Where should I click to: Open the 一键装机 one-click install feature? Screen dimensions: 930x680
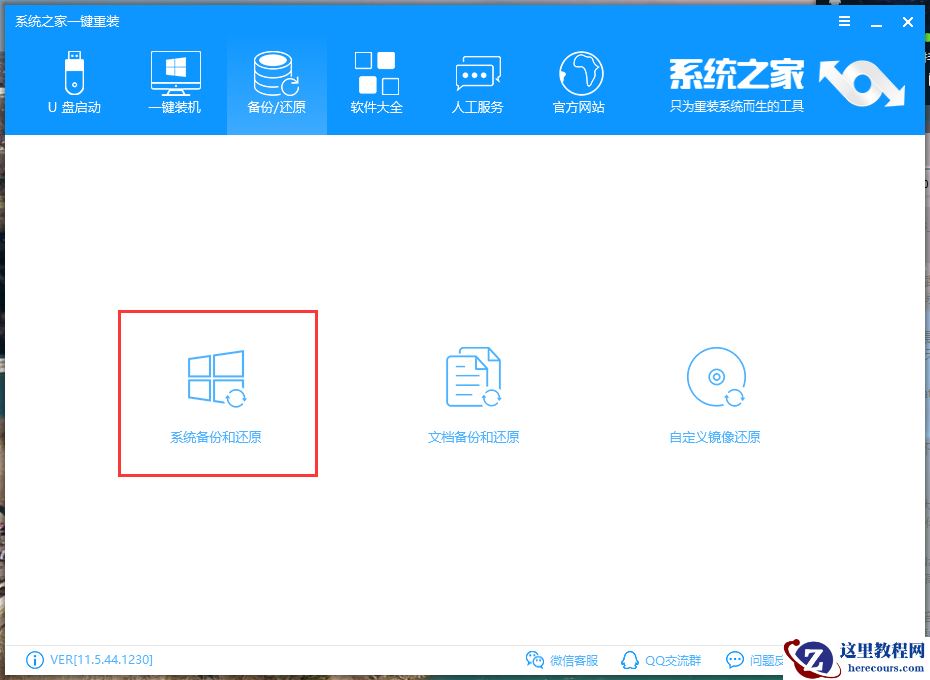click(x=175, y=80)
